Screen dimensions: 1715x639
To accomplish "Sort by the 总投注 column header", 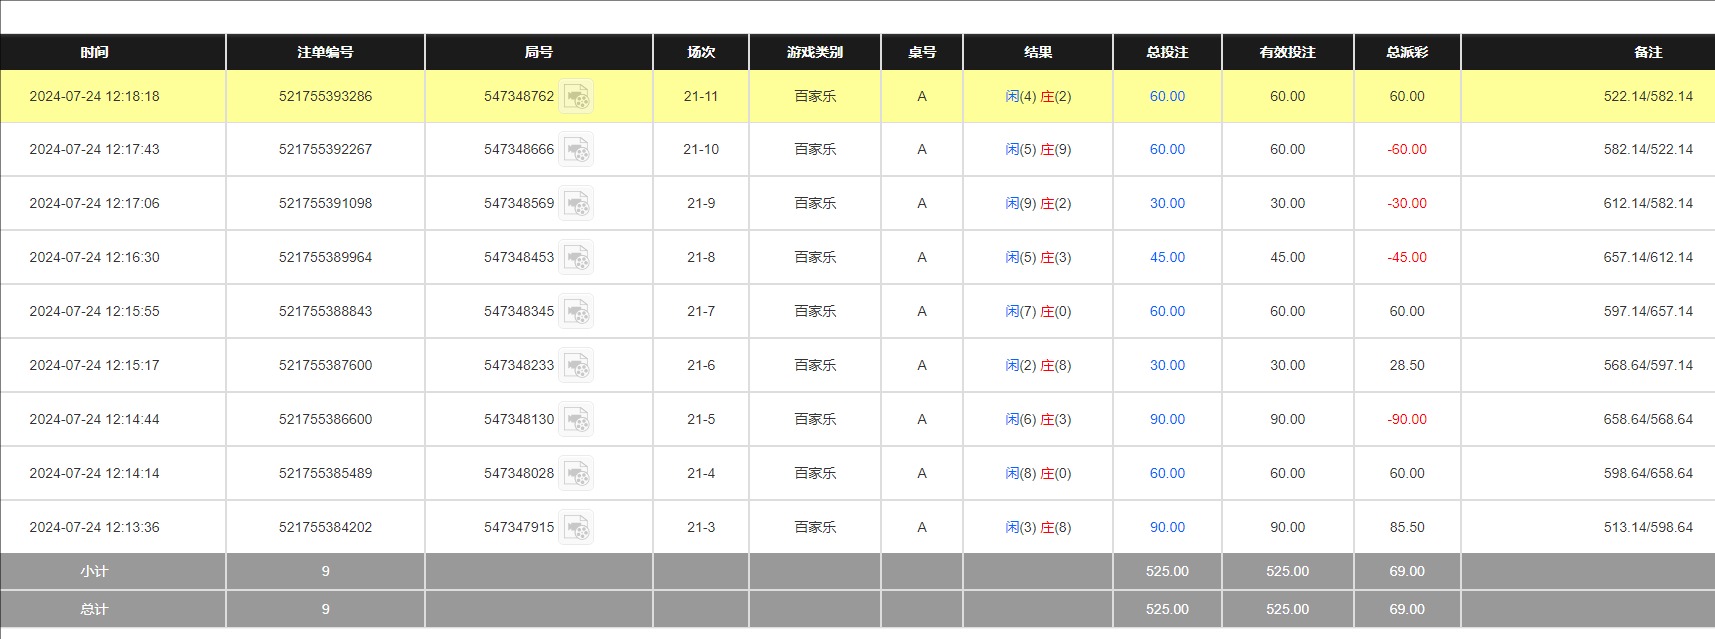I will pyautogui.click(x=1166, y=51).
